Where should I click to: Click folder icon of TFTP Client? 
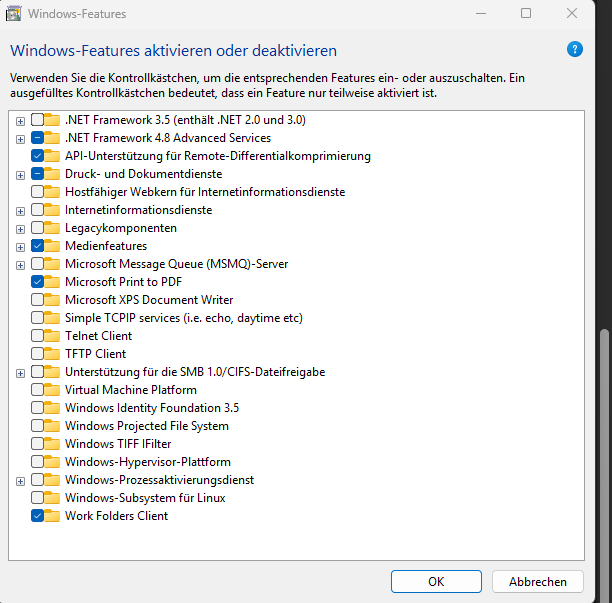[x=52, y=354]
